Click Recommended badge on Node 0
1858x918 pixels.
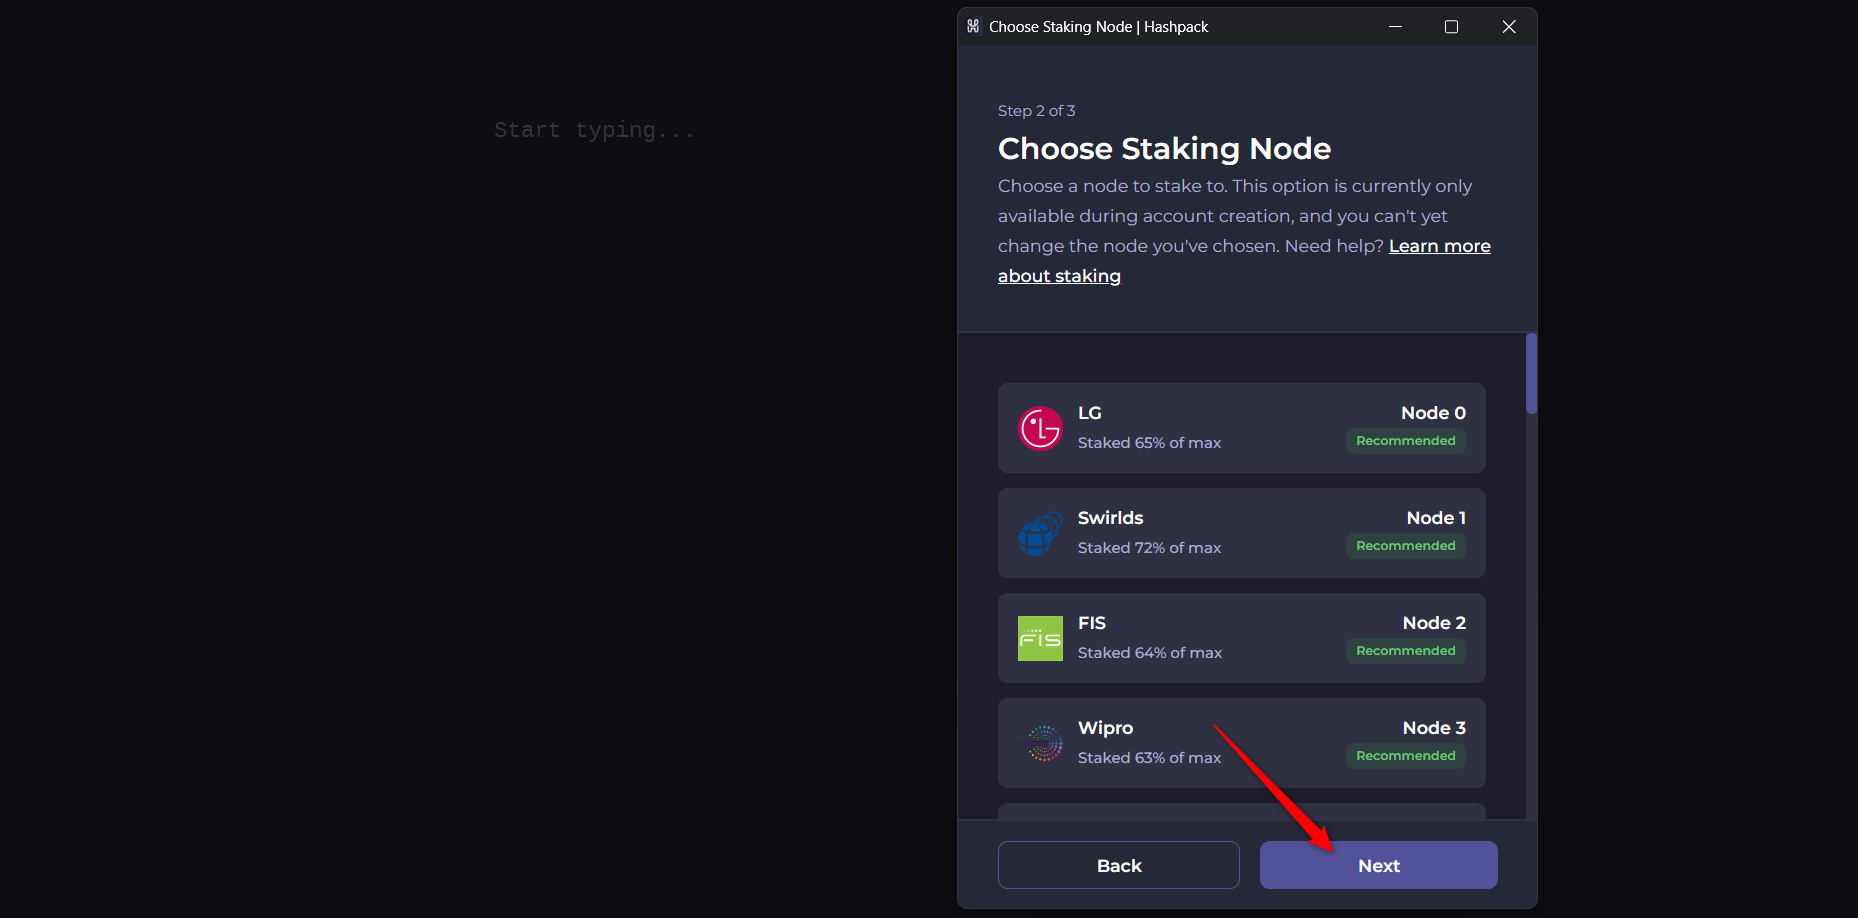[1405, 441]
